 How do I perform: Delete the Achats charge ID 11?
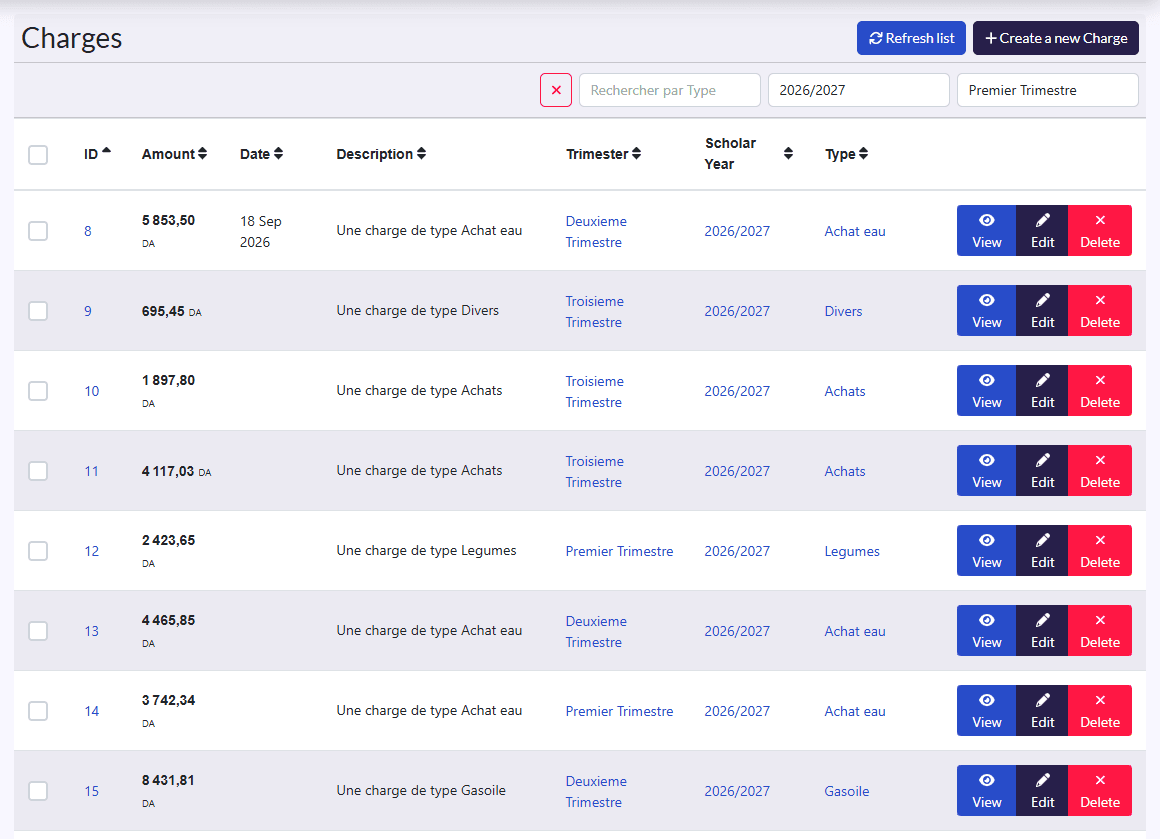[1100, 471]
